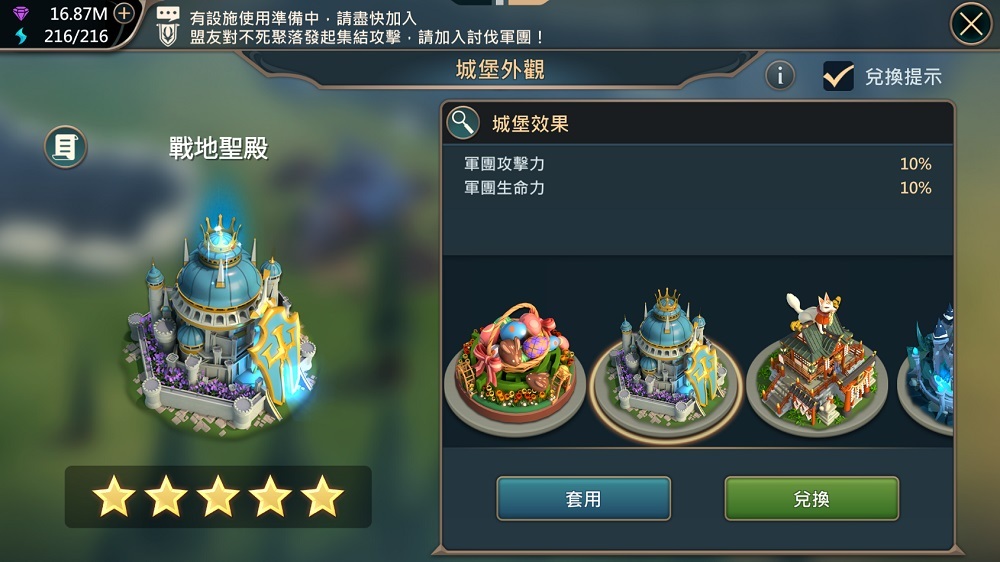Select the partially visible ice crystal skin
This screenshot has width=1000, height=562.
click(x=926, y=367)
